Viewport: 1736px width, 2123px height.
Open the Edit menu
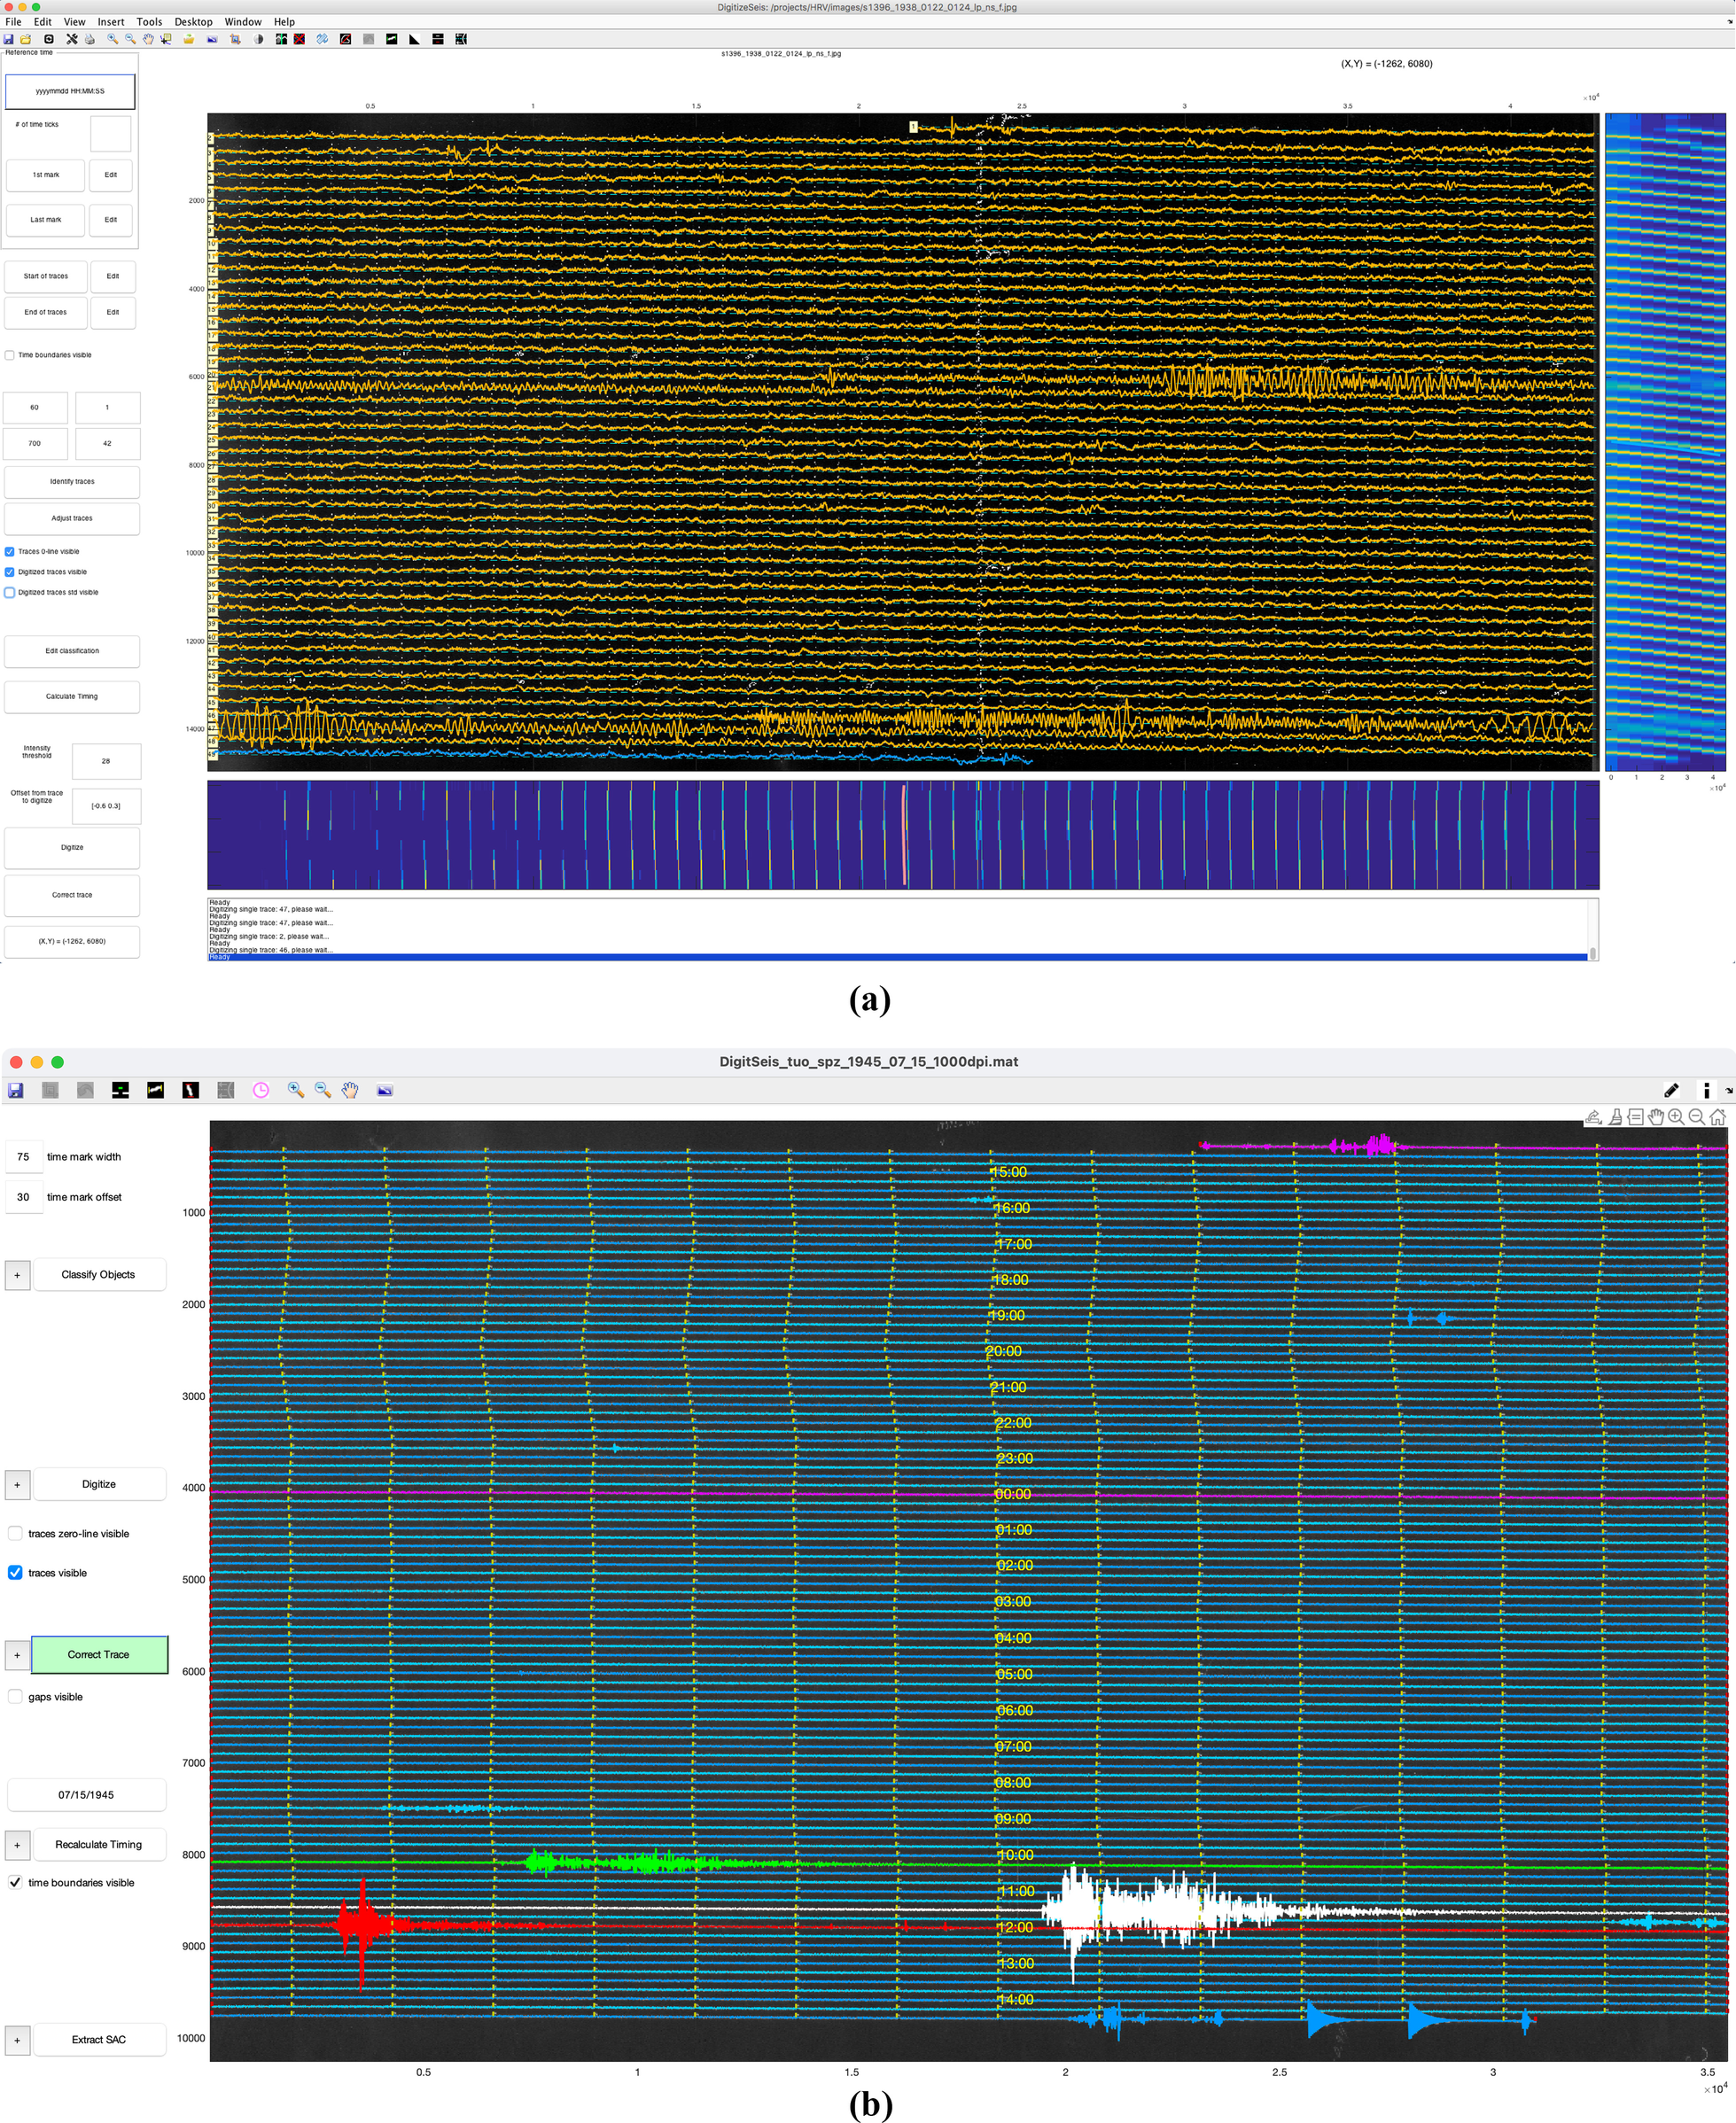click(x=43, y=22)
